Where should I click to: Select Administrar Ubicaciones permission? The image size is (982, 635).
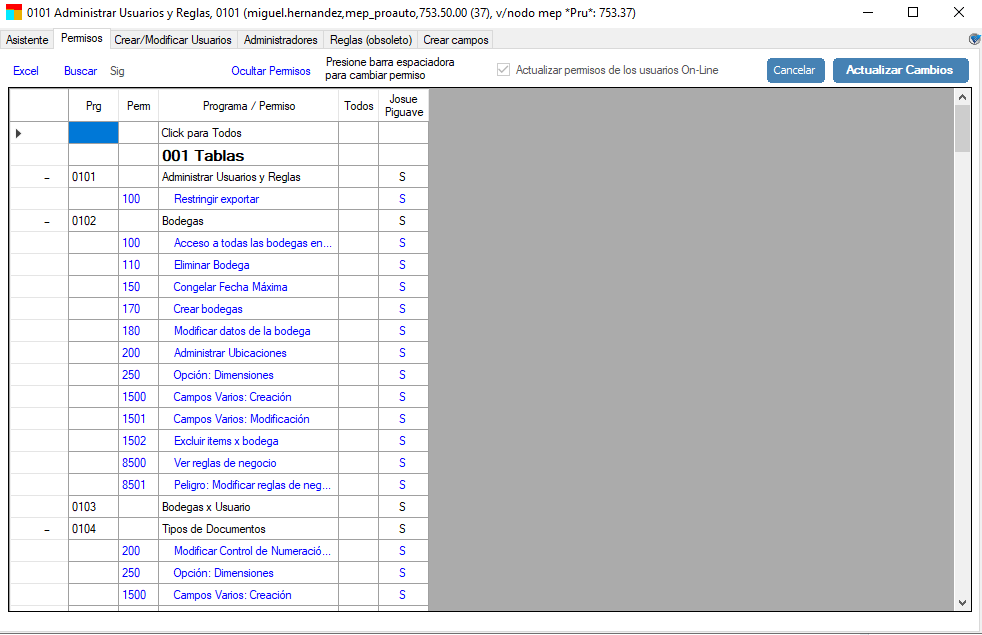click(249, 353)
